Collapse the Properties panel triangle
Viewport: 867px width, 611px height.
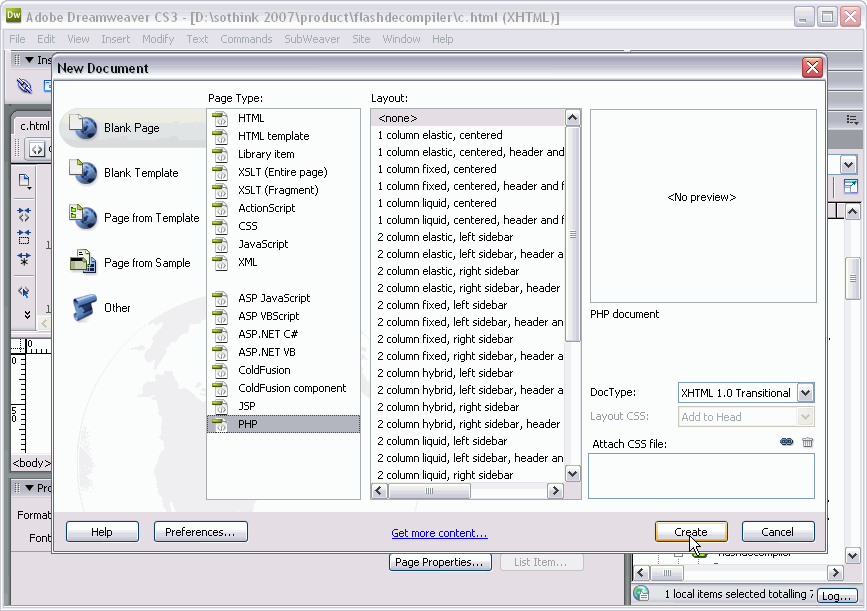pyautogui.click(x=30, y=488)
